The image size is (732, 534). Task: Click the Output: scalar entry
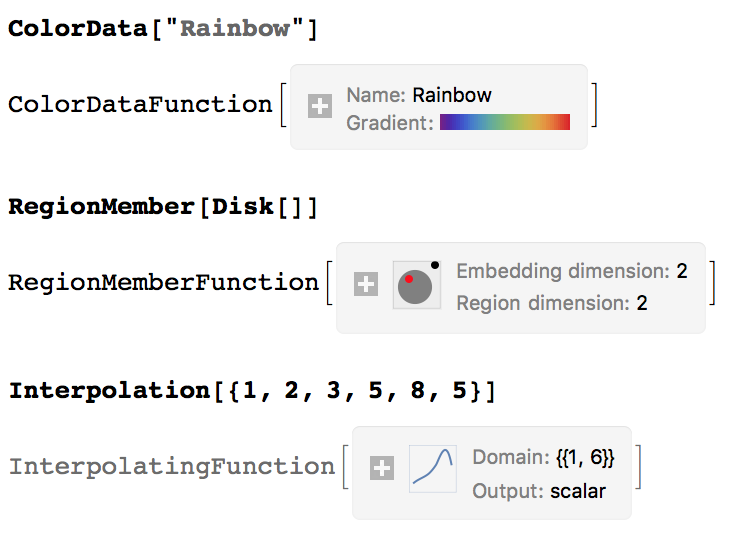click(539, 491)
